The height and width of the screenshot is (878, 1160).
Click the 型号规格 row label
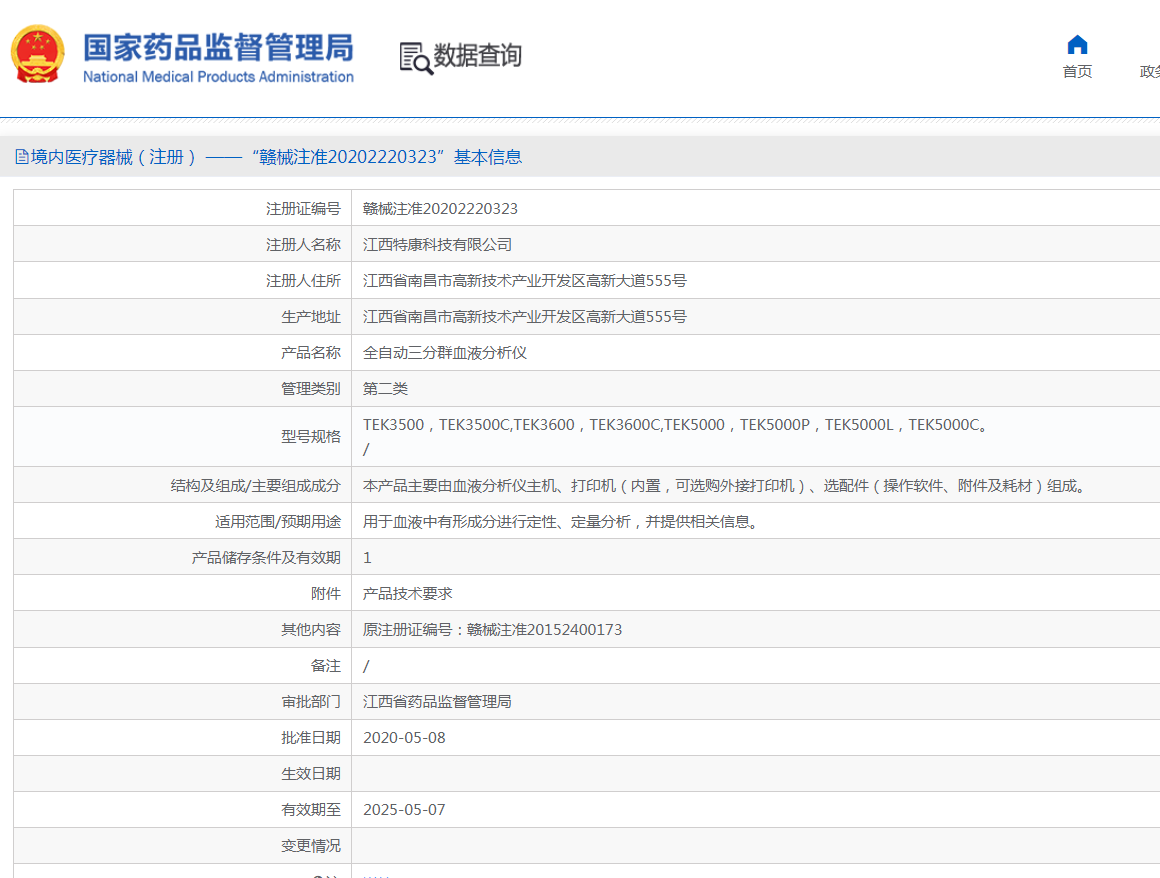311,437
